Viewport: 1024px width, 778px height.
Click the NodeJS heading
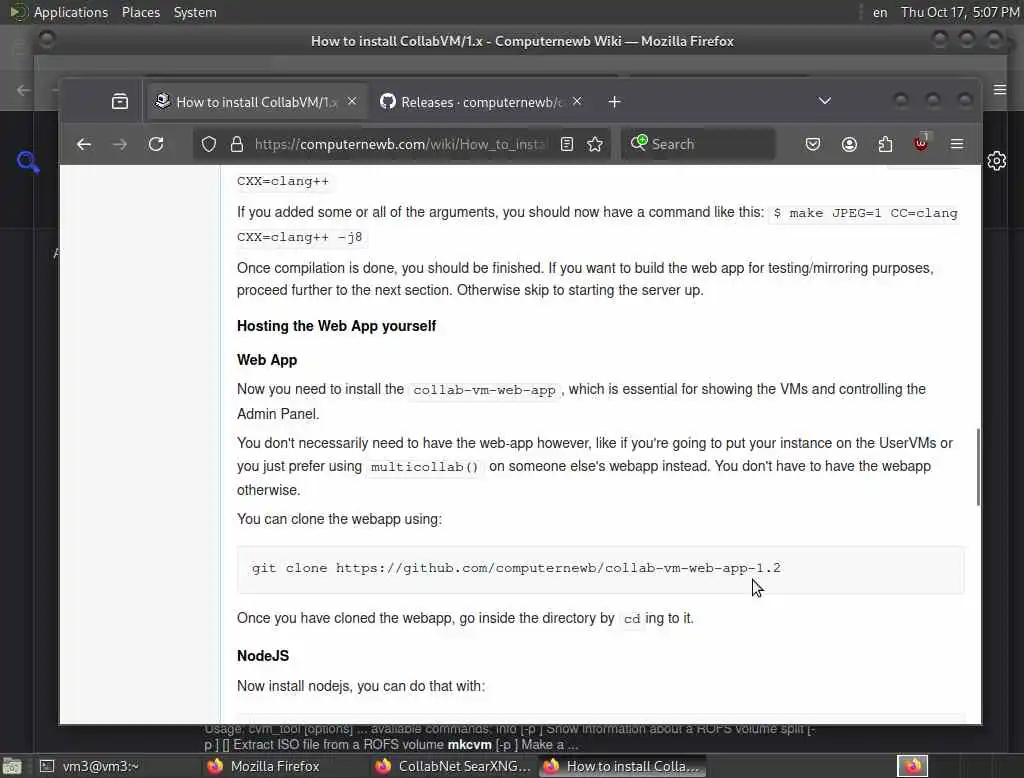tap(263, 656)
